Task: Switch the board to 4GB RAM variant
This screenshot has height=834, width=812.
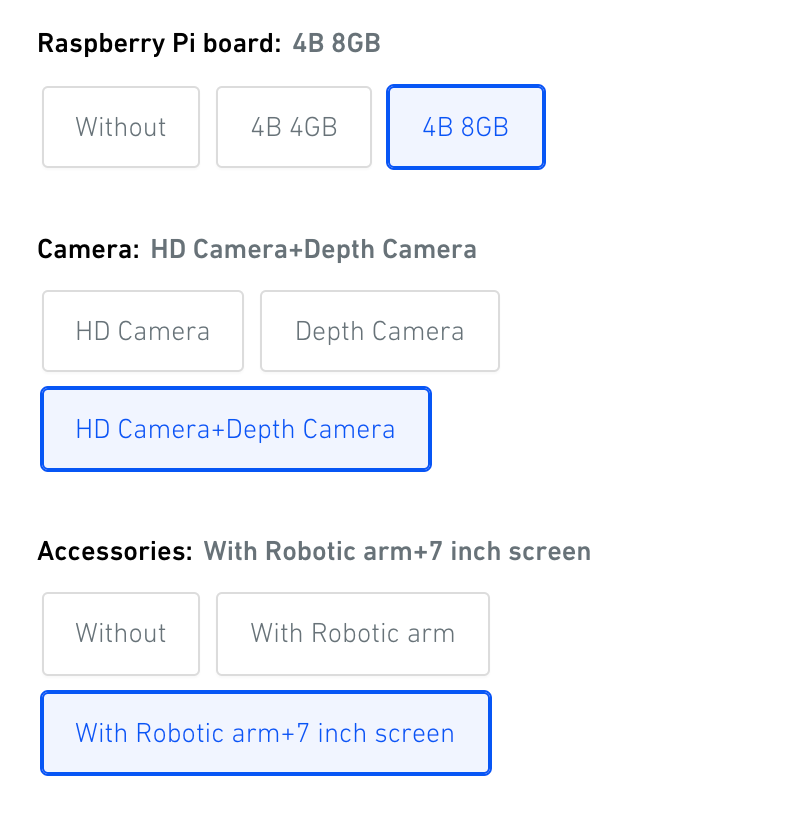Action: pos(294,127)
